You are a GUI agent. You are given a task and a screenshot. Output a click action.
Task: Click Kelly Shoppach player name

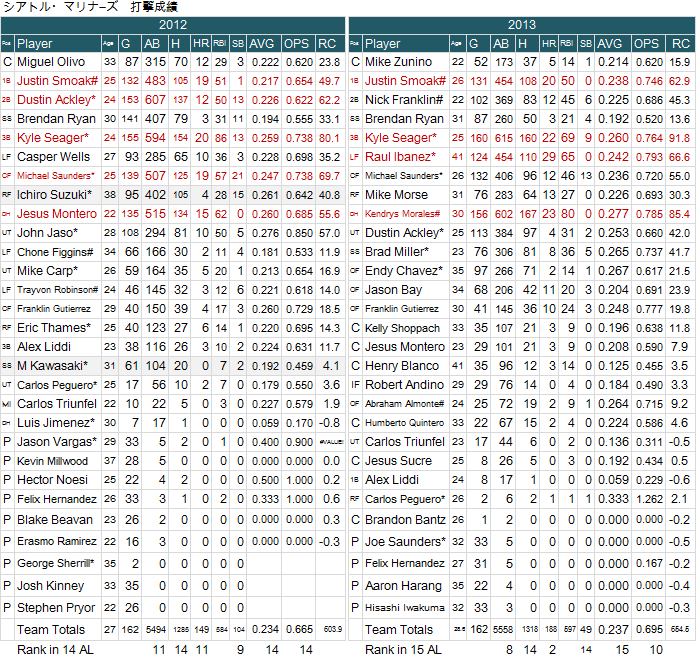click(x=402, y=328)
